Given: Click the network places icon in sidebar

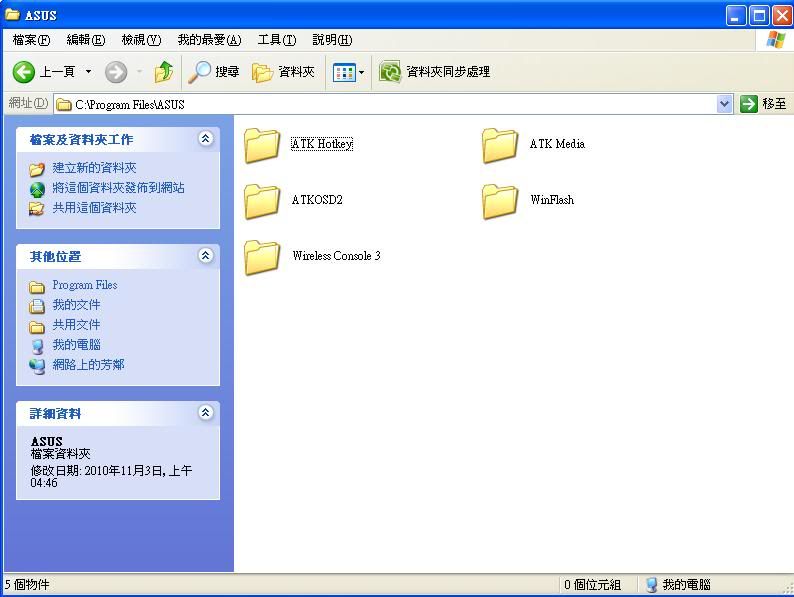Looking at the screenshot, I should 37,366.
